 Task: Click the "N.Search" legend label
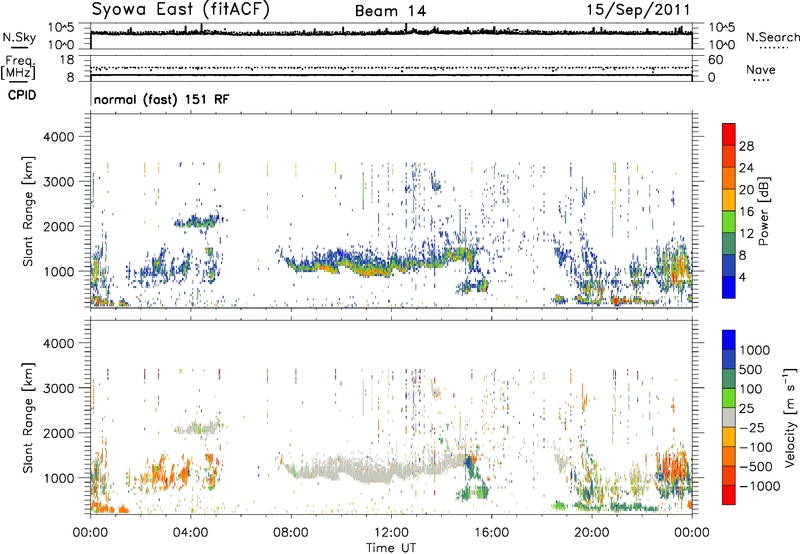point(772,37)
